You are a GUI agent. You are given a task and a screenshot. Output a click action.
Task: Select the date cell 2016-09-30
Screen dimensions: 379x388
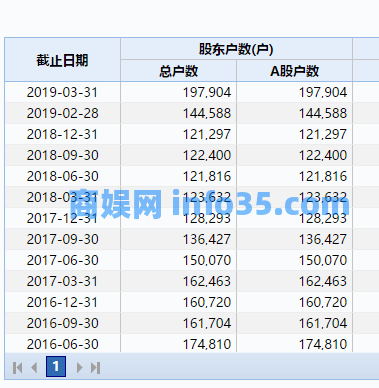point(62,323)
